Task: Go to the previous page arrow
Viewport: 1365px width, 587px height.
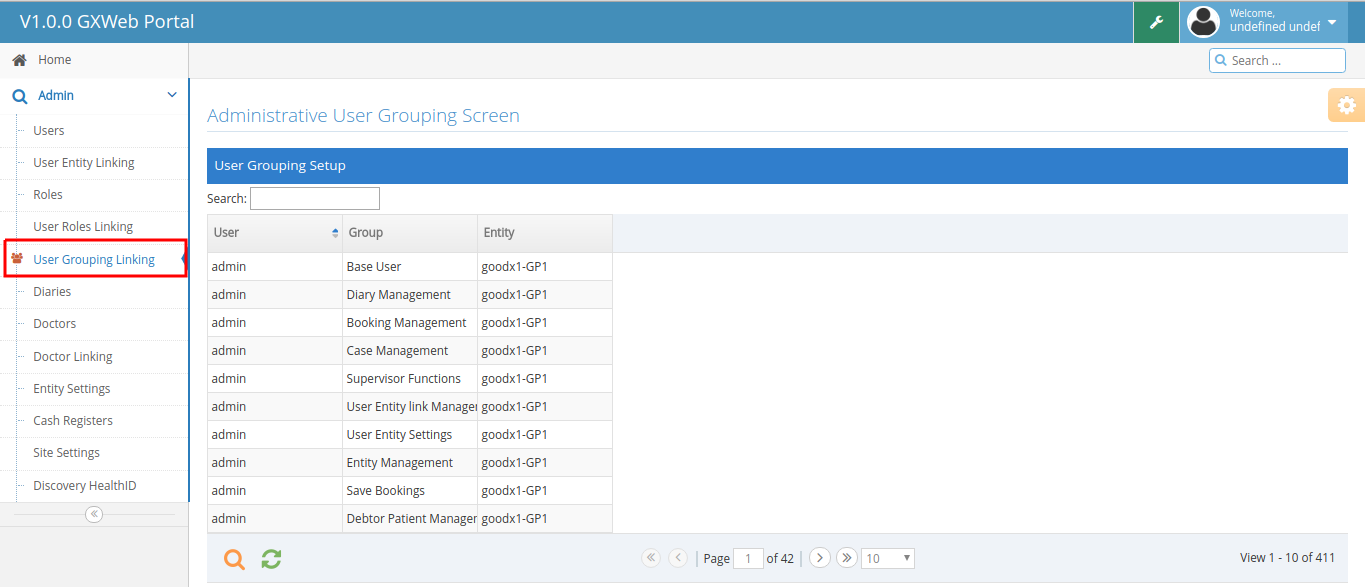Action: [678, 558]
